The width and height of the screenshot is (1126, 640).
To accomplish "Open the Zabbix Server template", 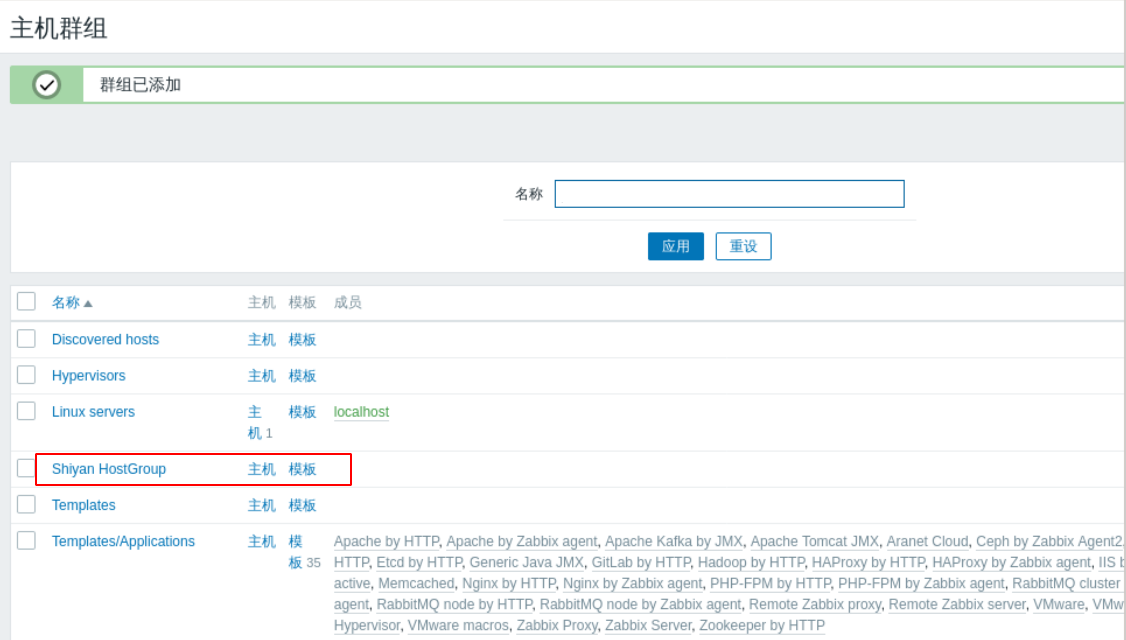I will click(x=649, y=625).
